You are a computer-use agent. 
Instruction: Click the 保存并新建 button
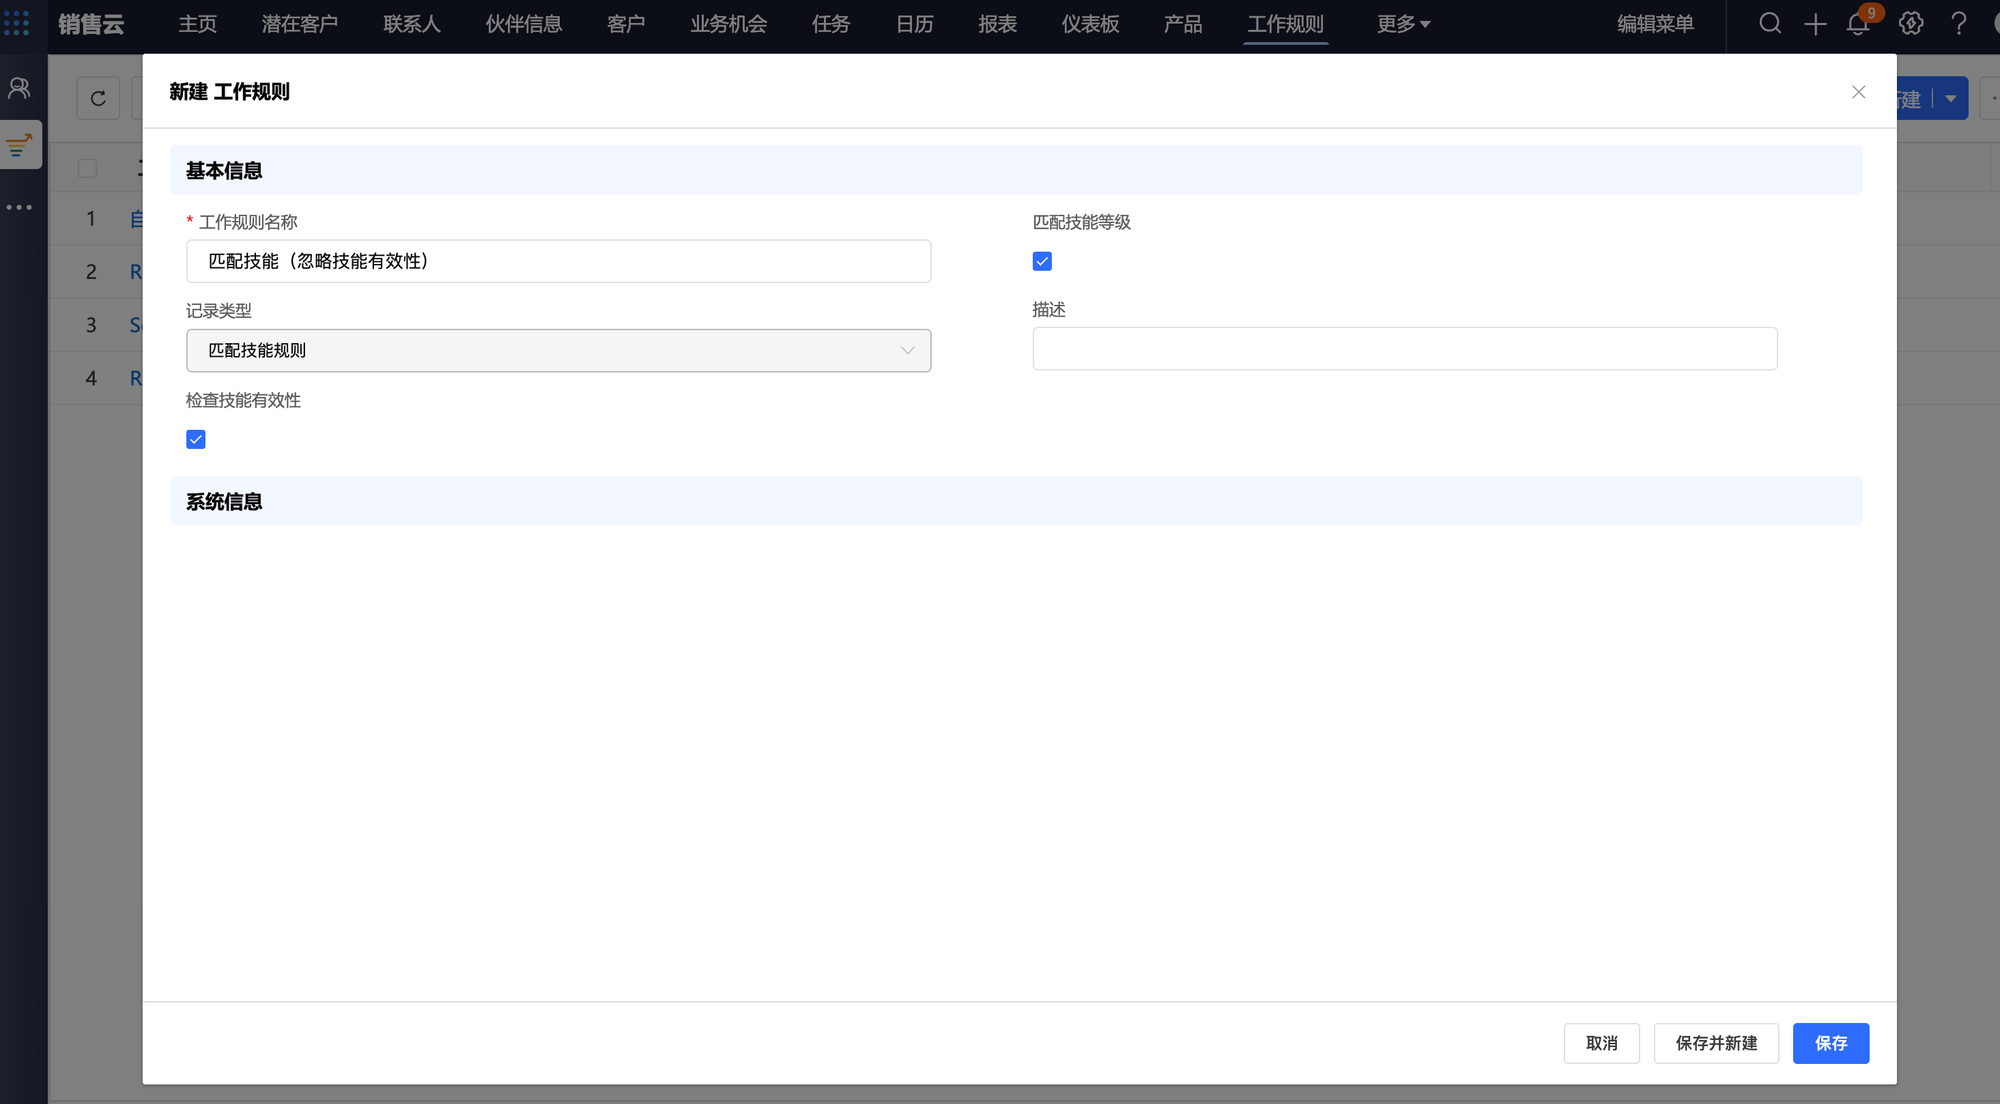1716,1043
